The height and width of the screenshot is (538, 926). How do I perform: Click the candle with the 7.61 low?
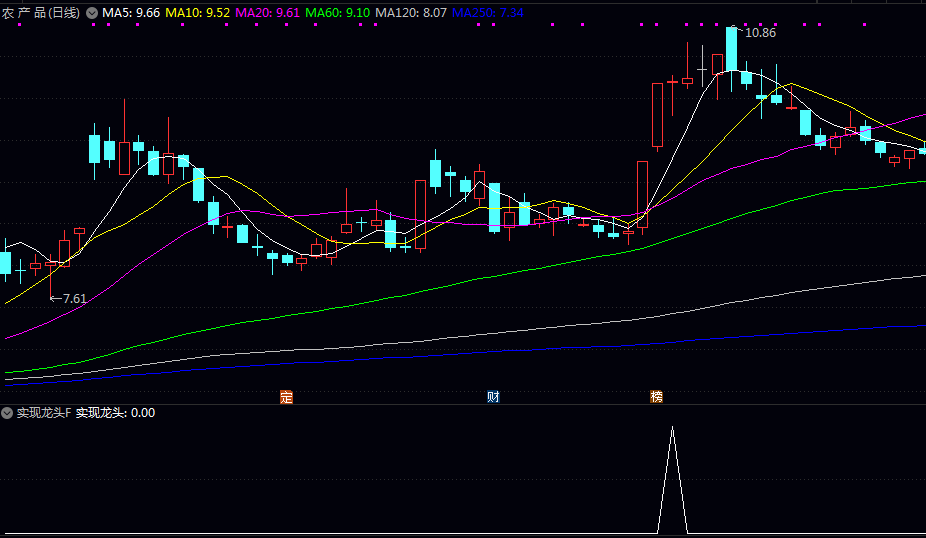coord(51,268)
